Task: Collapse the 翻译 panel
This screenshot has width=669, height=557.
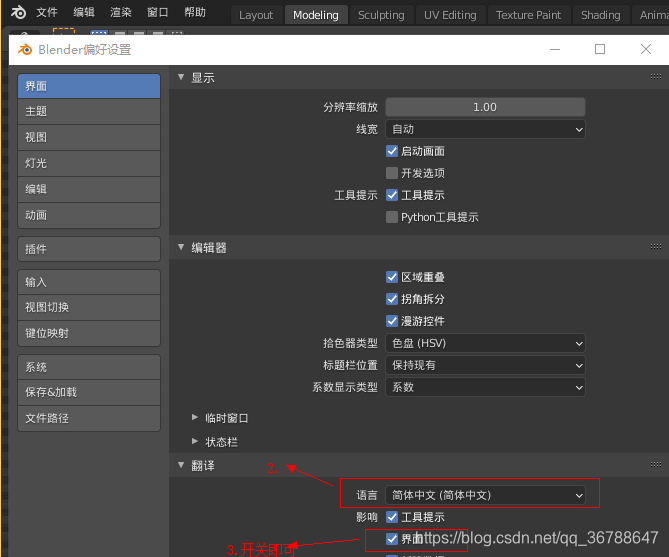Action: [181, 465]
